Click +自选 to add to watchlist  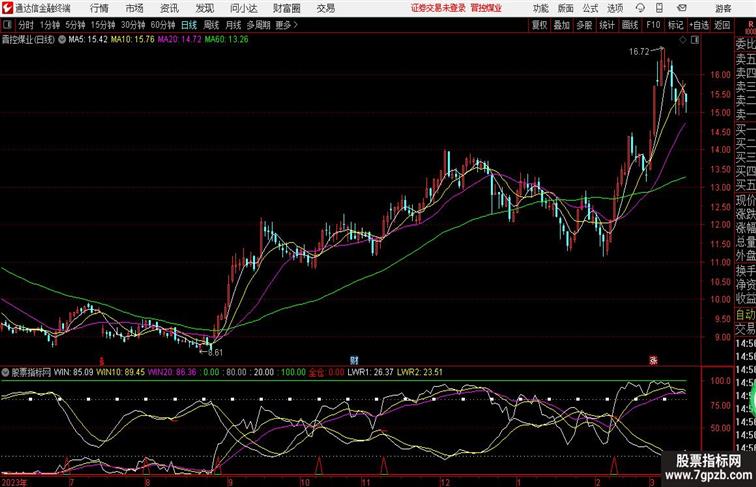coord(699,25)
